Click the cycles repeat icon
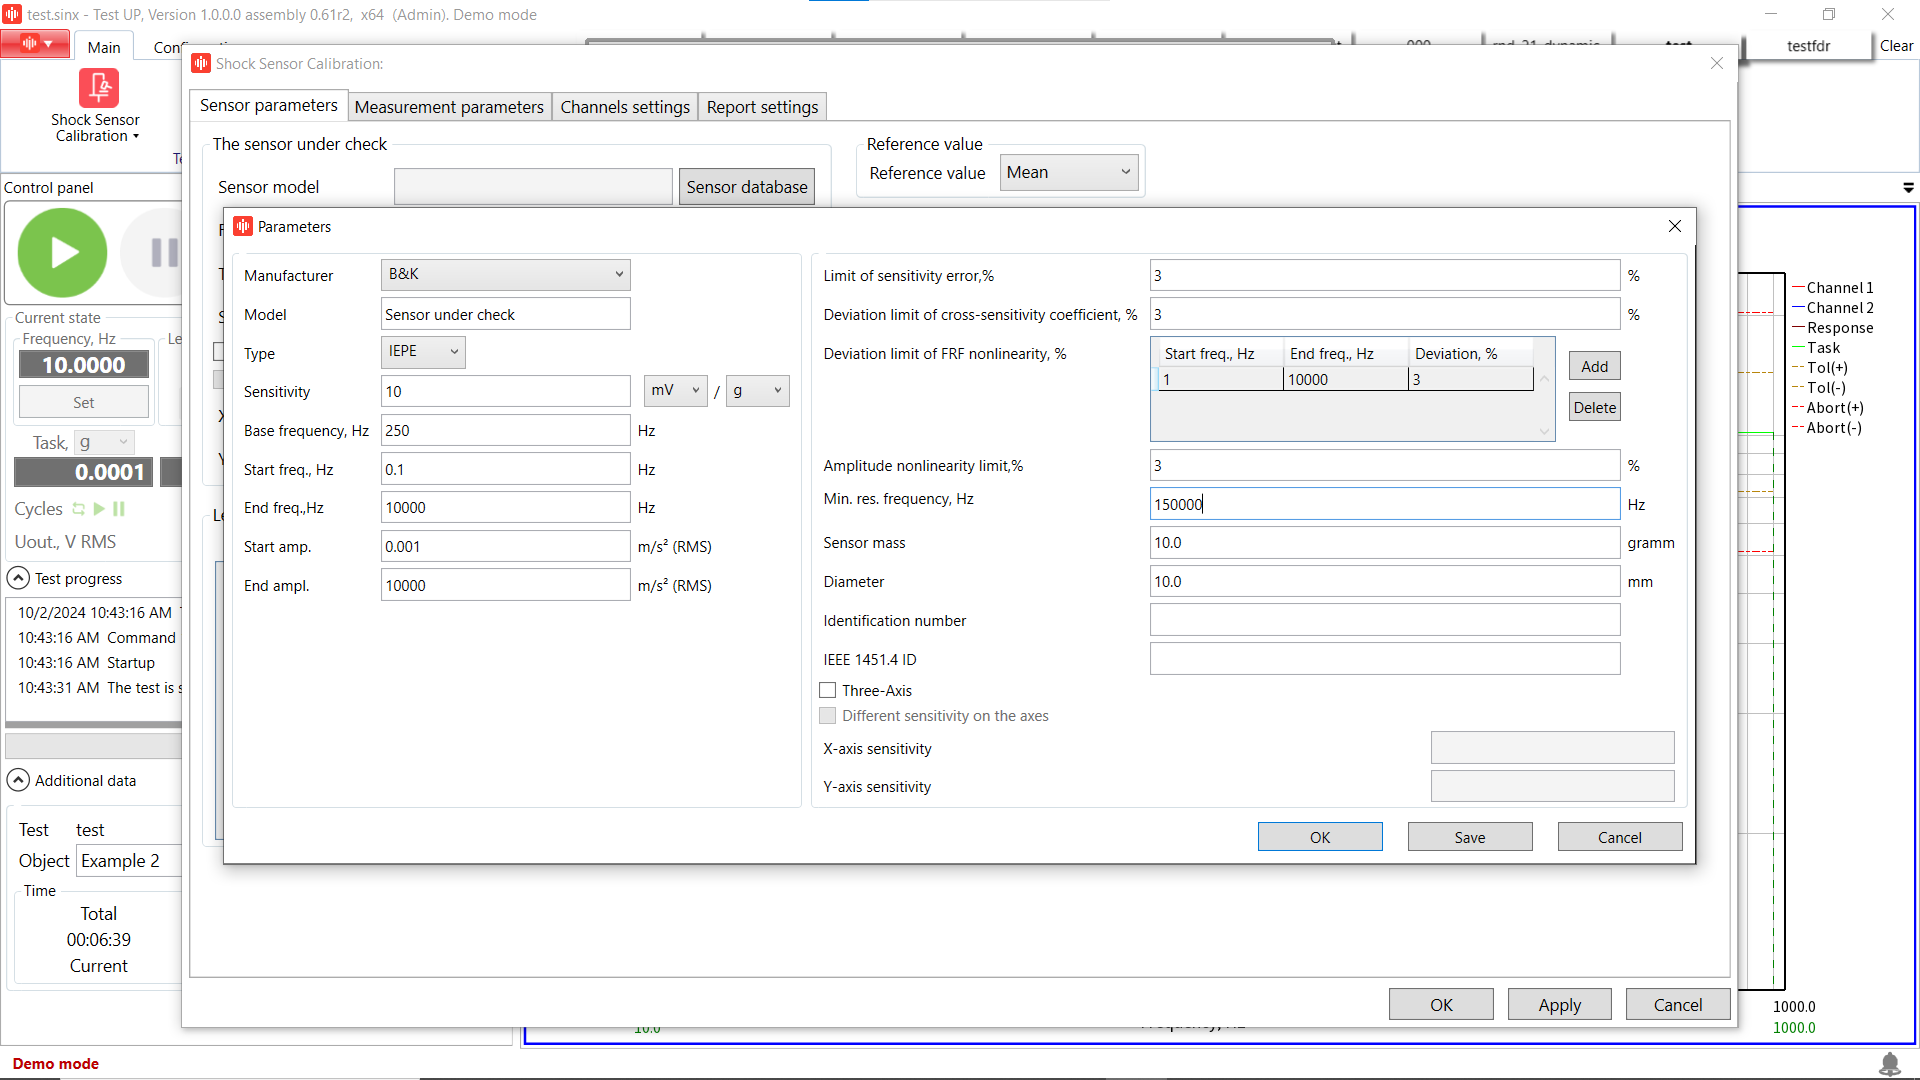 (x=78, y=509)
